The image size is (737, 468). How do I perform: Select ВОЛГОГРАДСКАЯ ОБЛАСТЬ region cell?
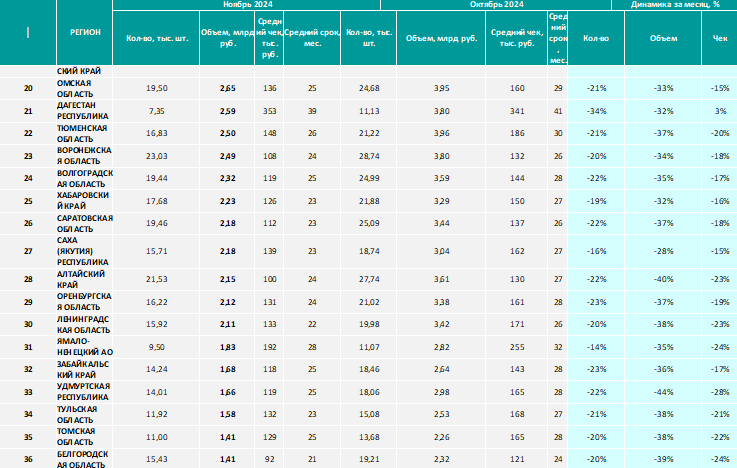85,179
